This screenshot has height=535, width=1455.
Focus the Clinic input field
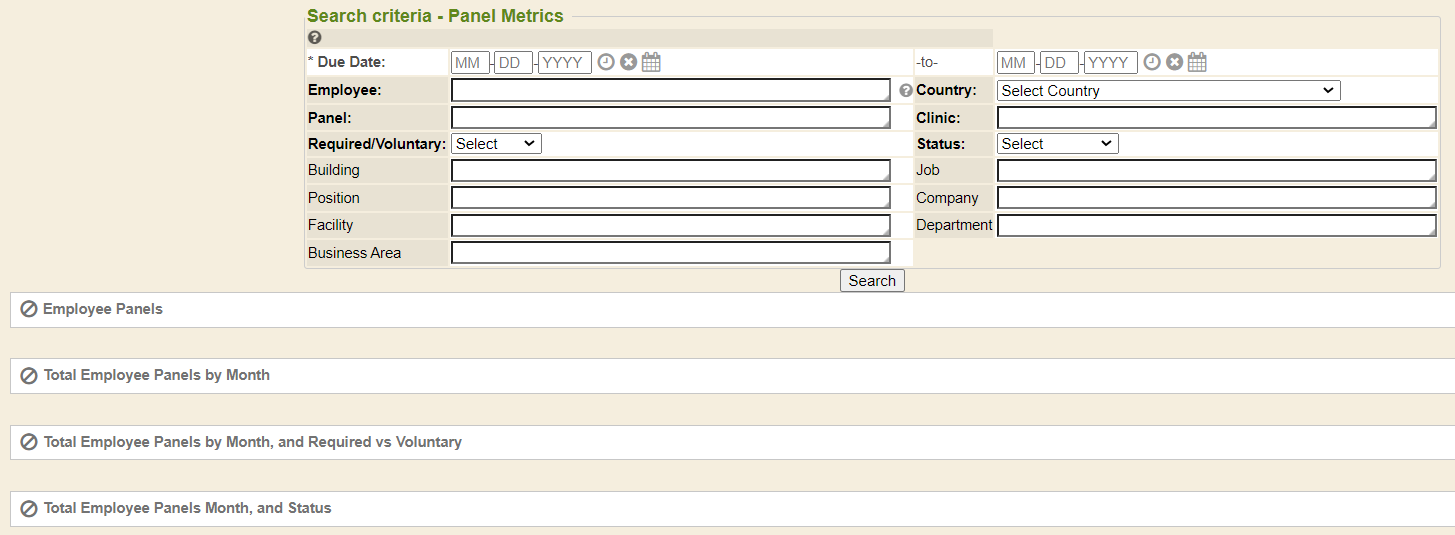(1216, 118)
